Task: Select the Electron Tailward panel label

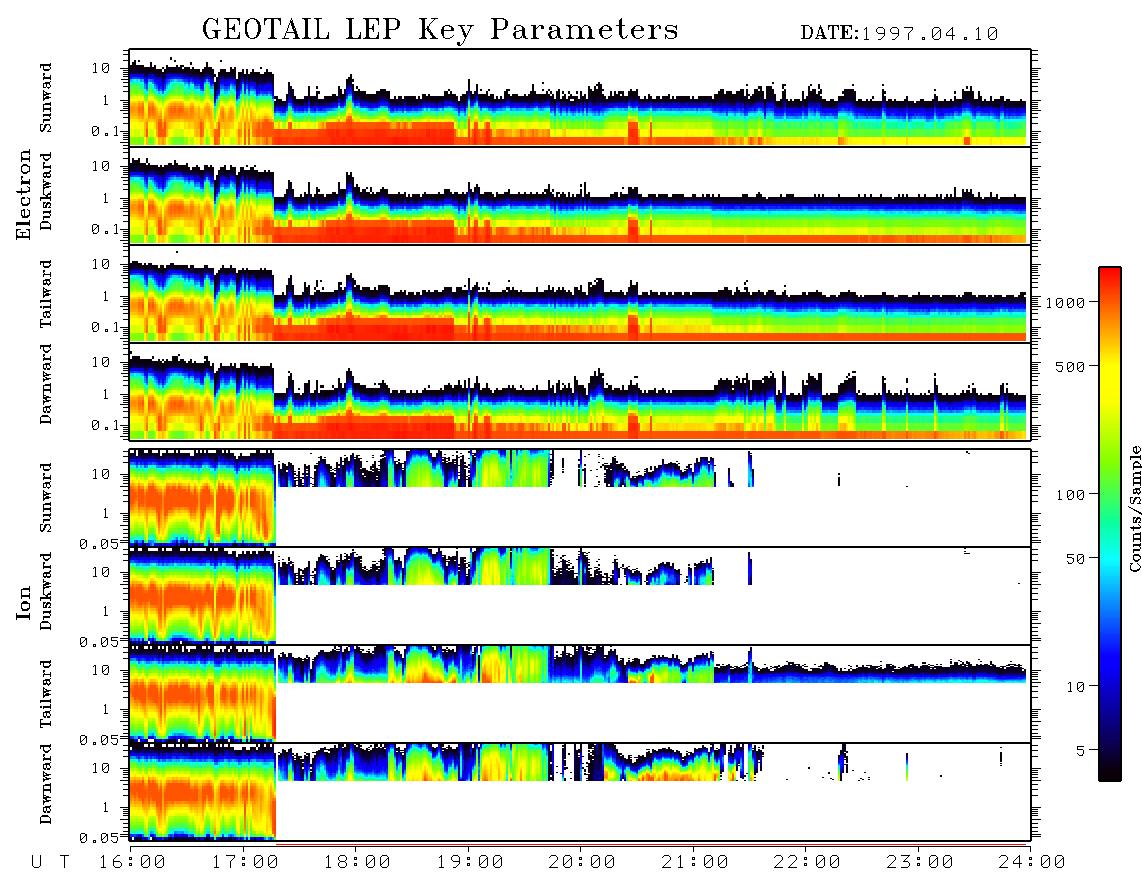Action: click(x=46, y=294)
